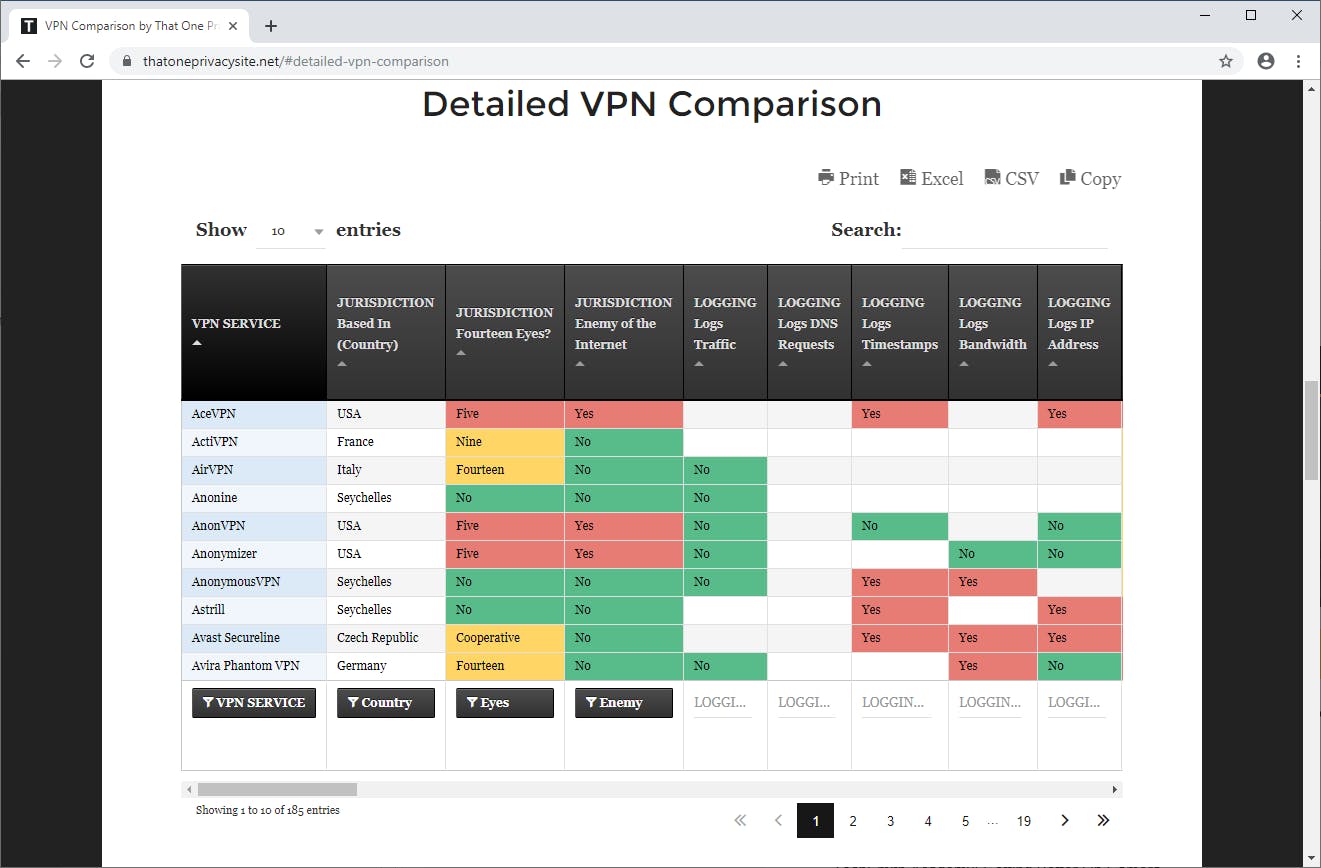Click the AnonVPN row name

pos(219,526)
